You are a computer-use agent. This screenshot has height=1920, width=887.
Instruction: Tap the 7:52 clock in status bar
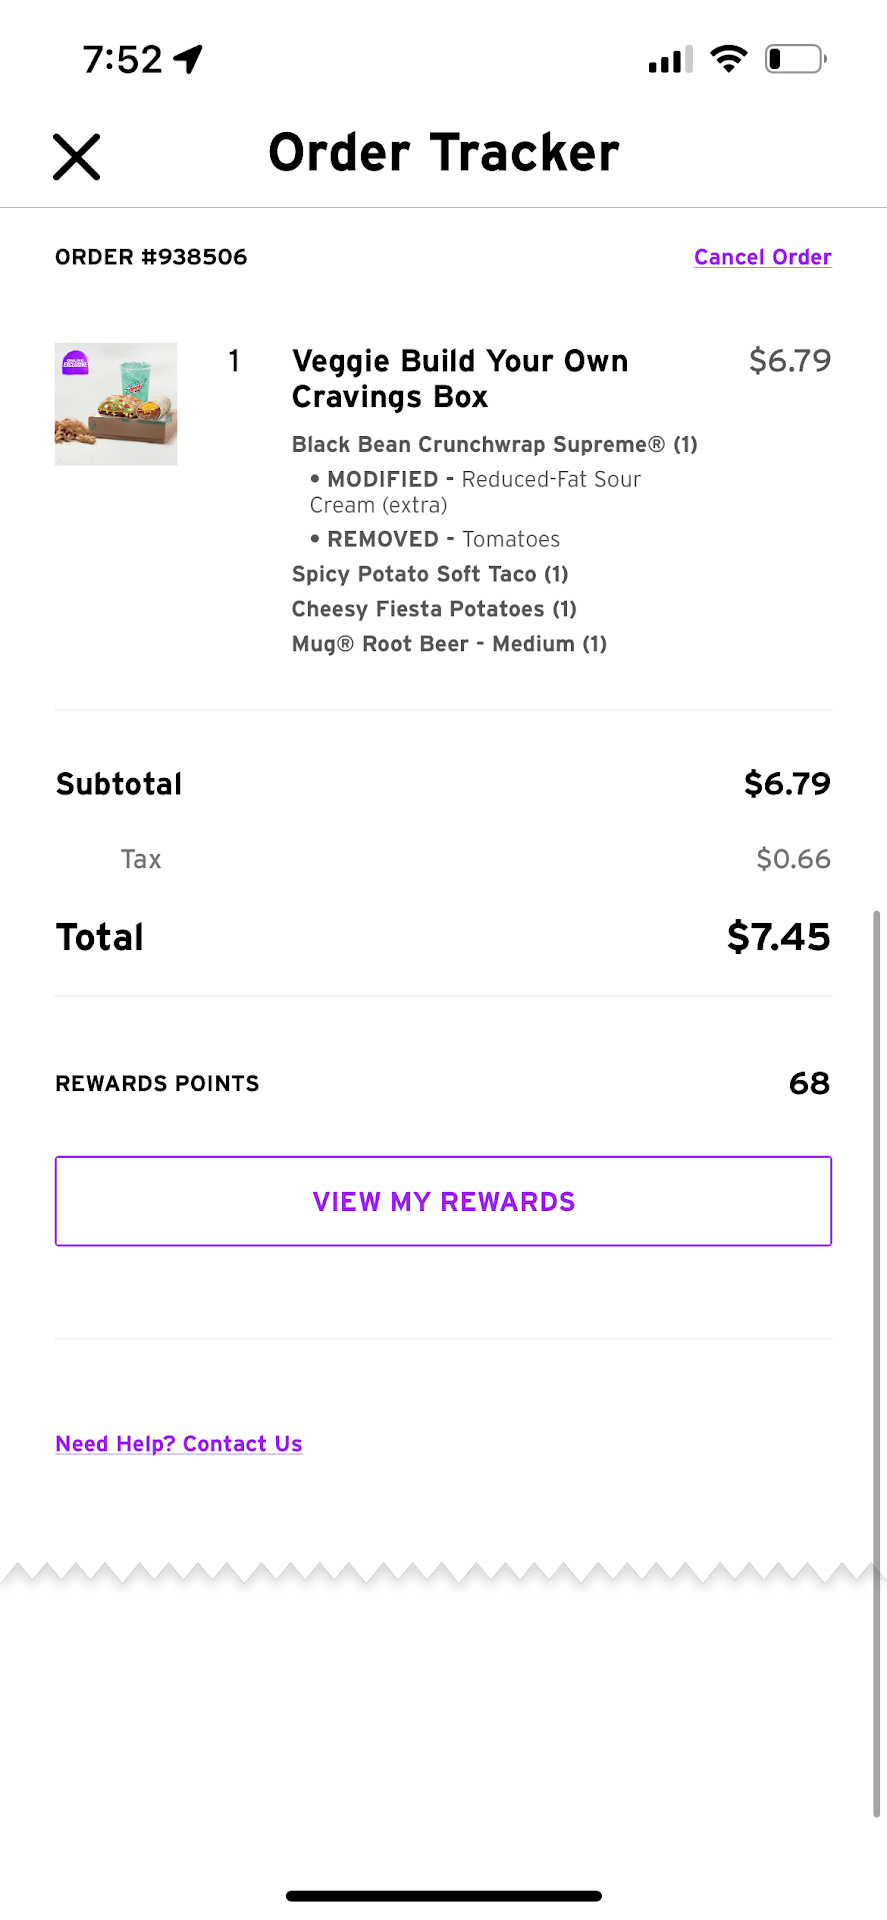pos(122,60)
